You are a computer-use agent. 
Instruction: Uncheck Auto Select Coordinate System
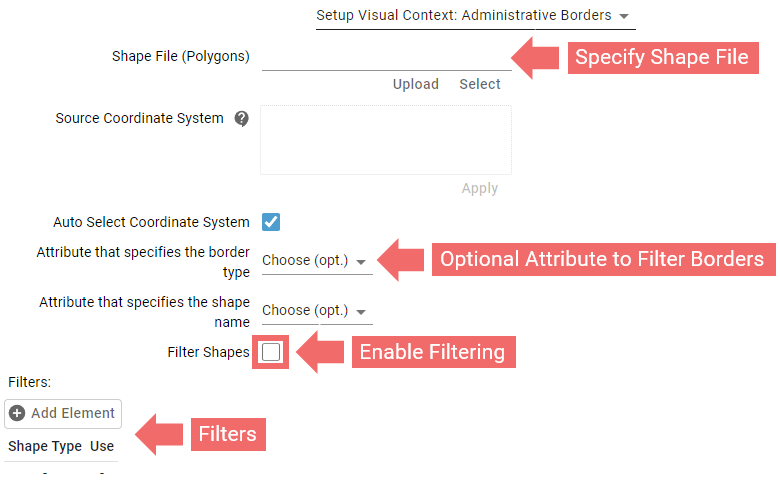point(271,222)
